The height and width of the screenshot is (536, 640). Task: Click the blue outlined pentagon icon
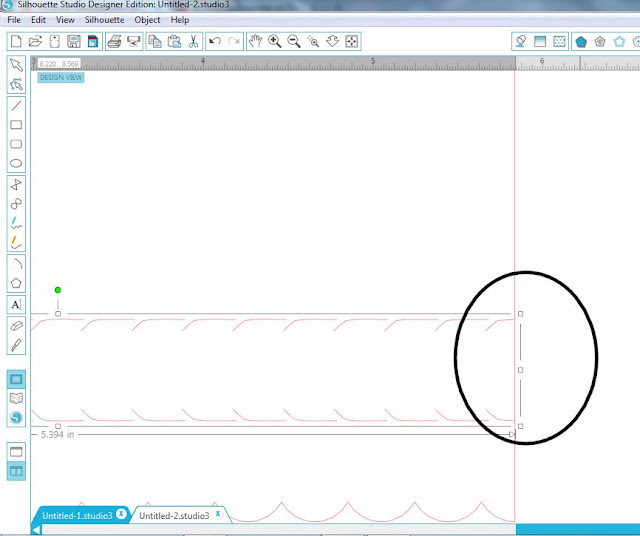pos(619,41)
